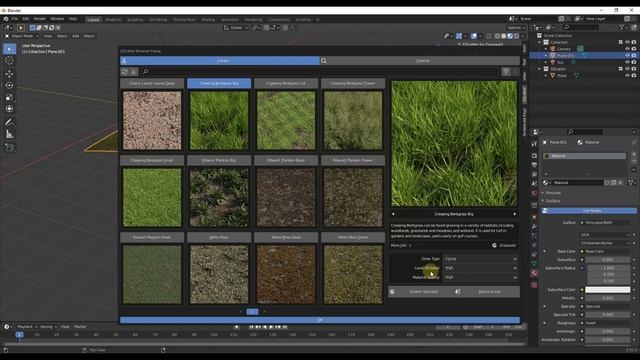Hide the Collection in outliner

[627, 42]
